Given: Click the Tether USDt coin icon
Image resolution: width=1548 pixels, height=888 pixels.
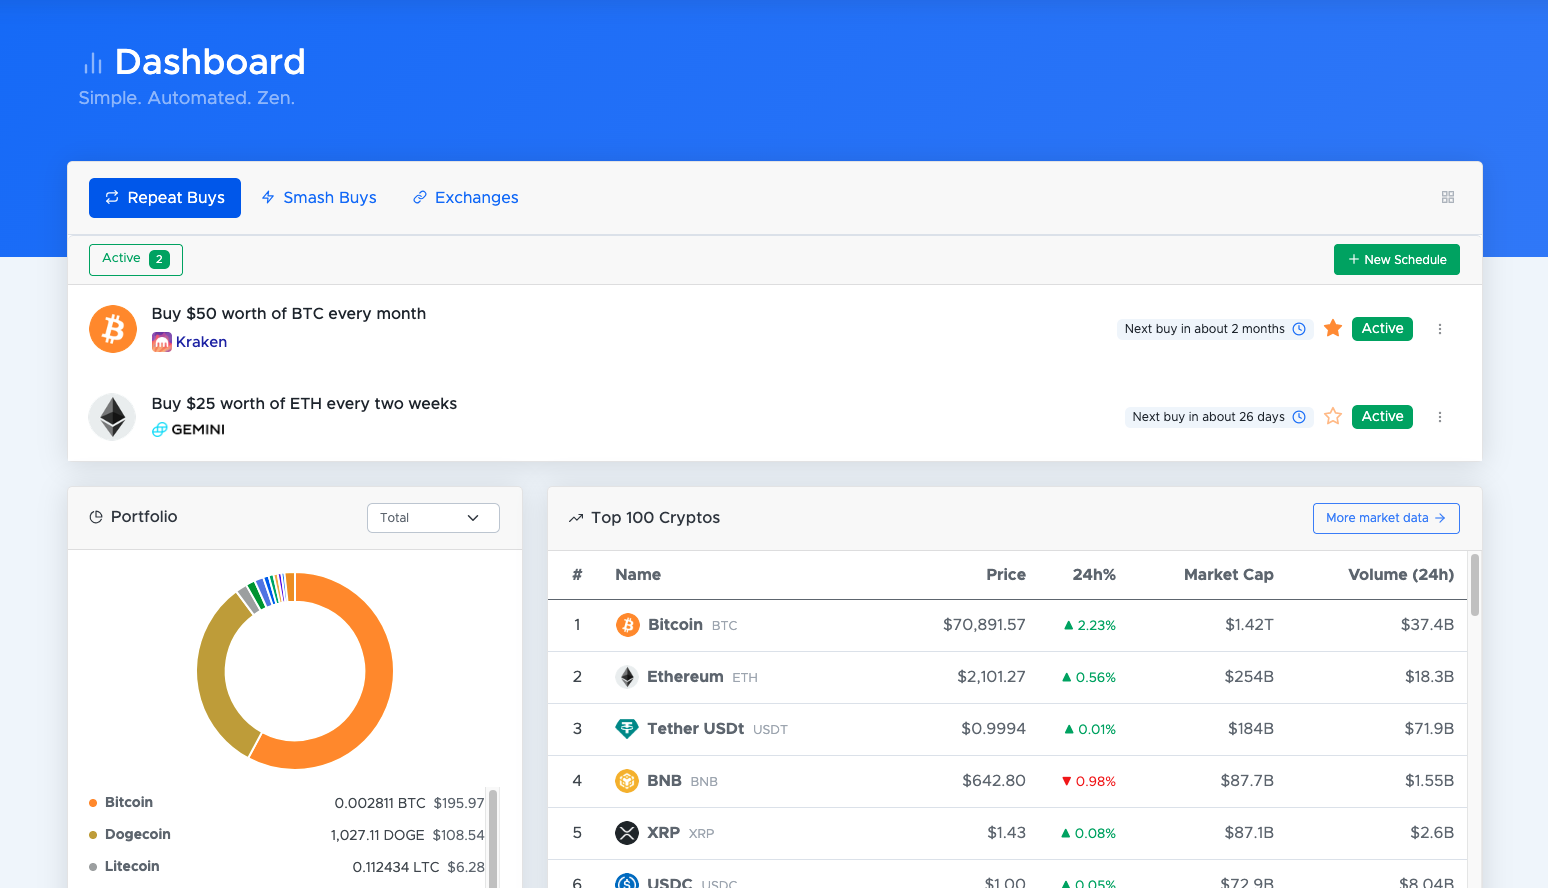Looking at the screenshot, I should click(627, 729).
